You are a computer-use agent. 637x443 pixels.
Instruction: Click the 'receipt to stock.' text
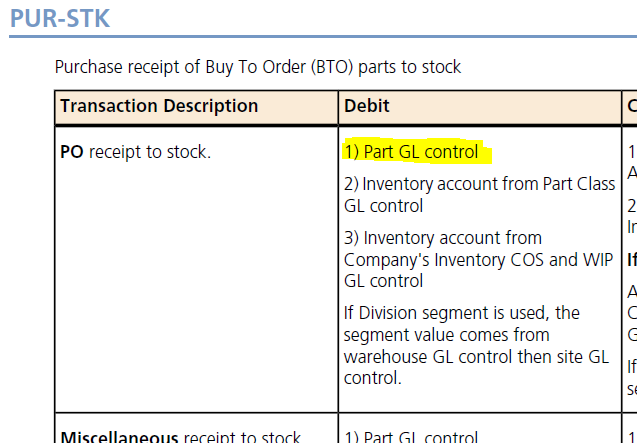(x=150, y=152)
